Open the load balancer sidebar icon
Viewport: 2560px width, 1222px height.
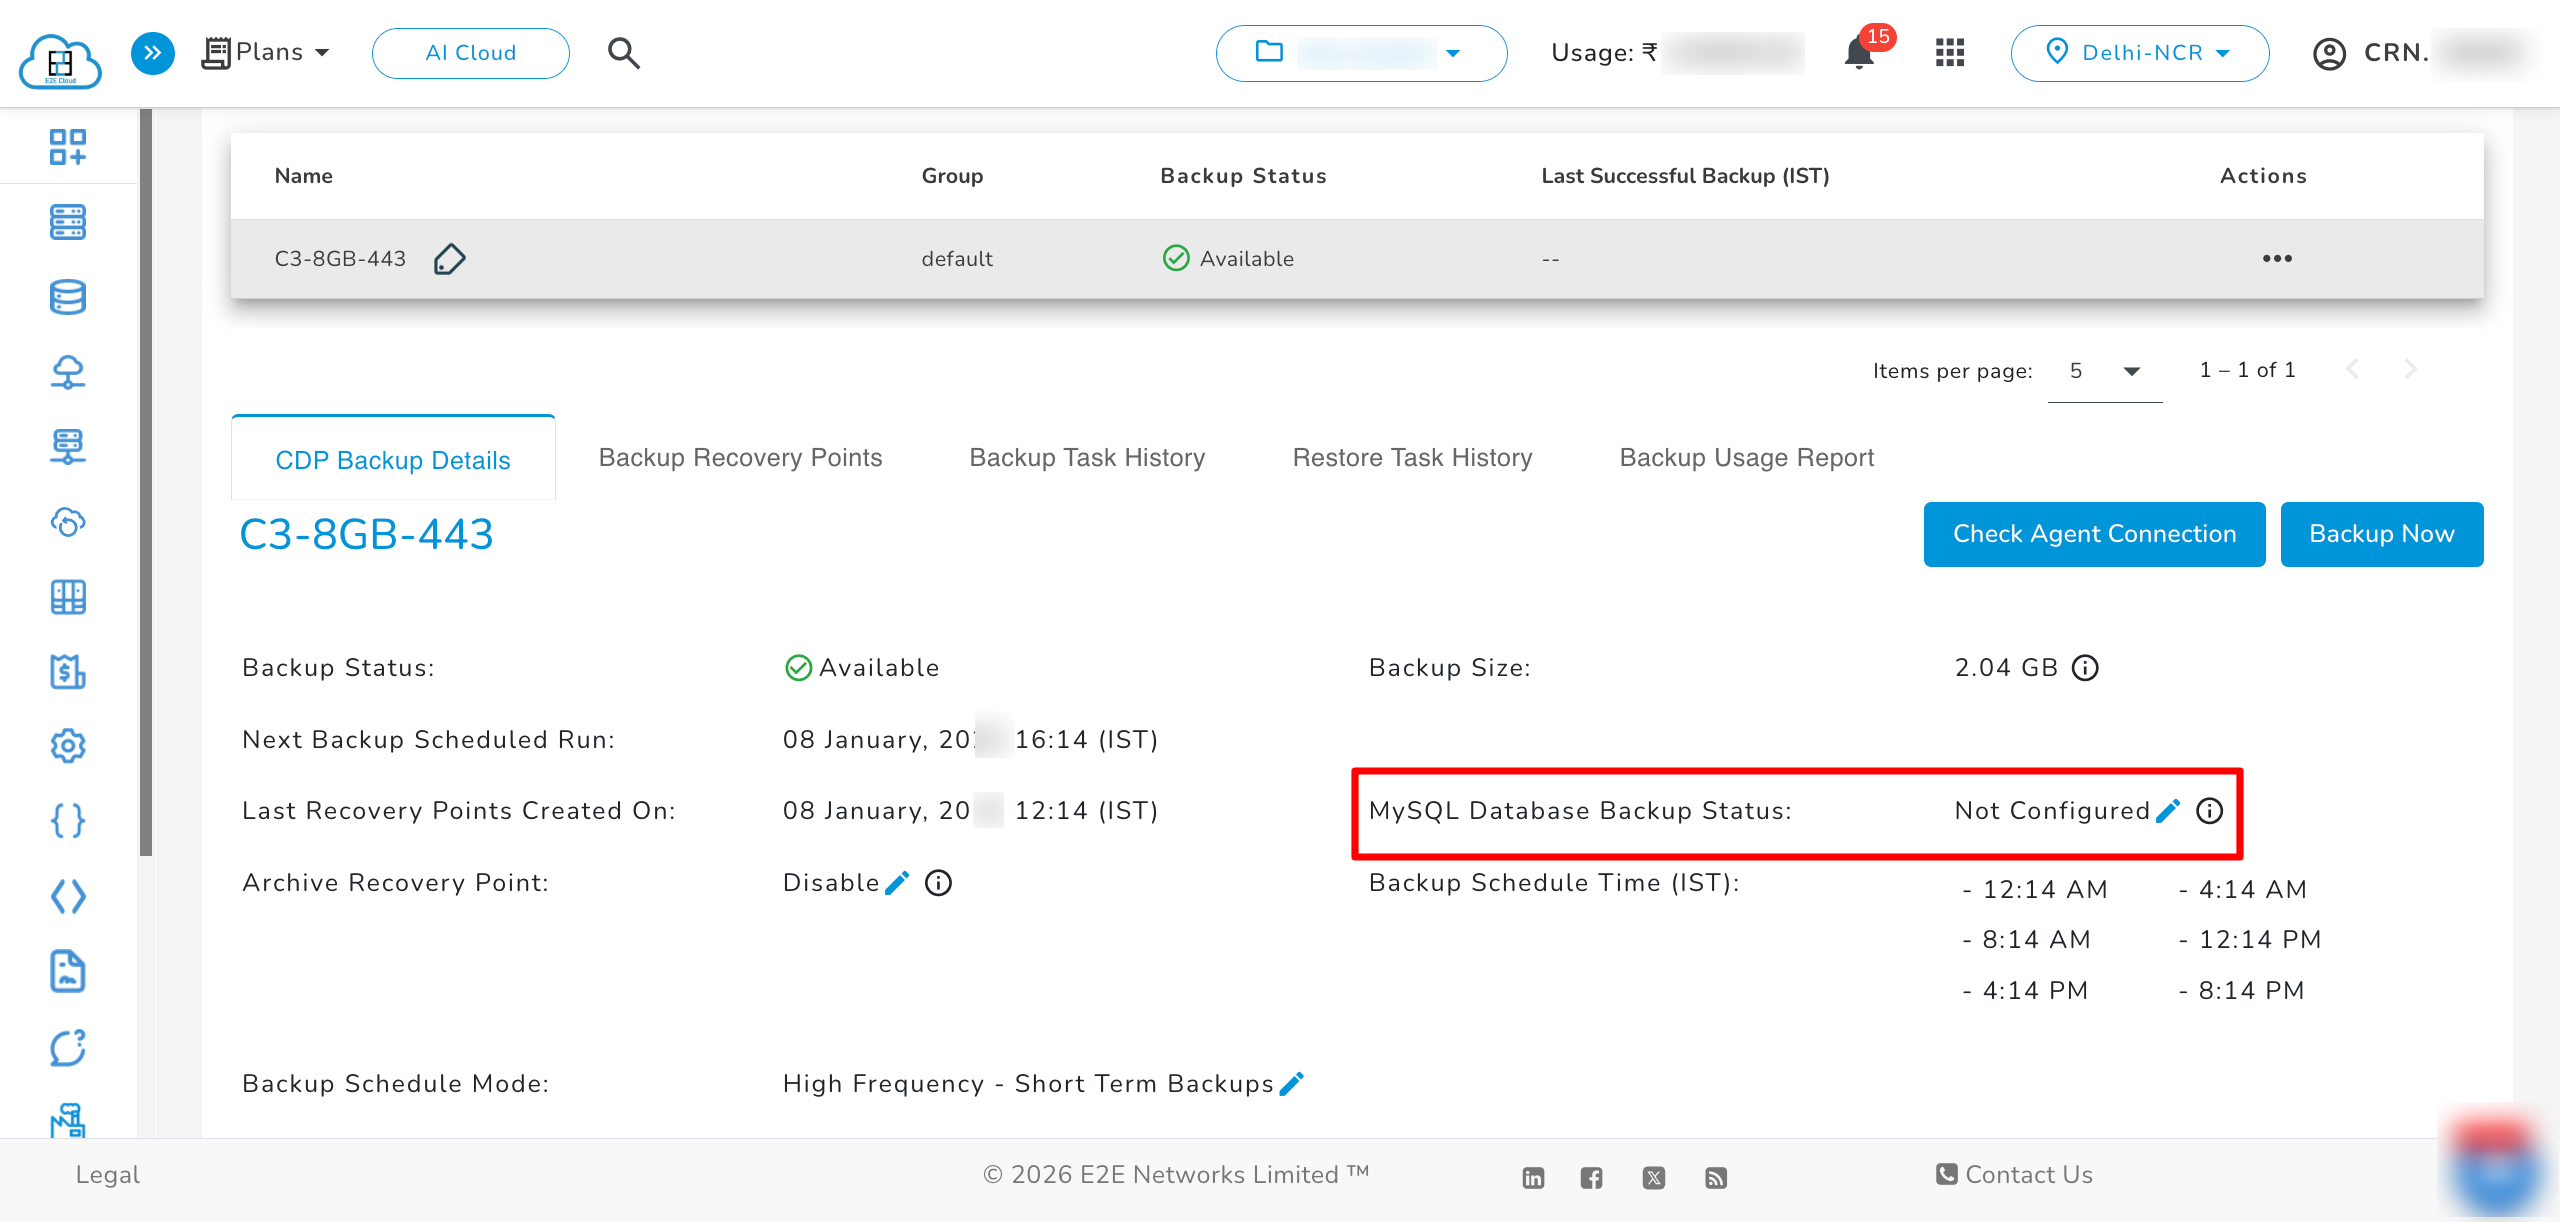coord(68,447)
